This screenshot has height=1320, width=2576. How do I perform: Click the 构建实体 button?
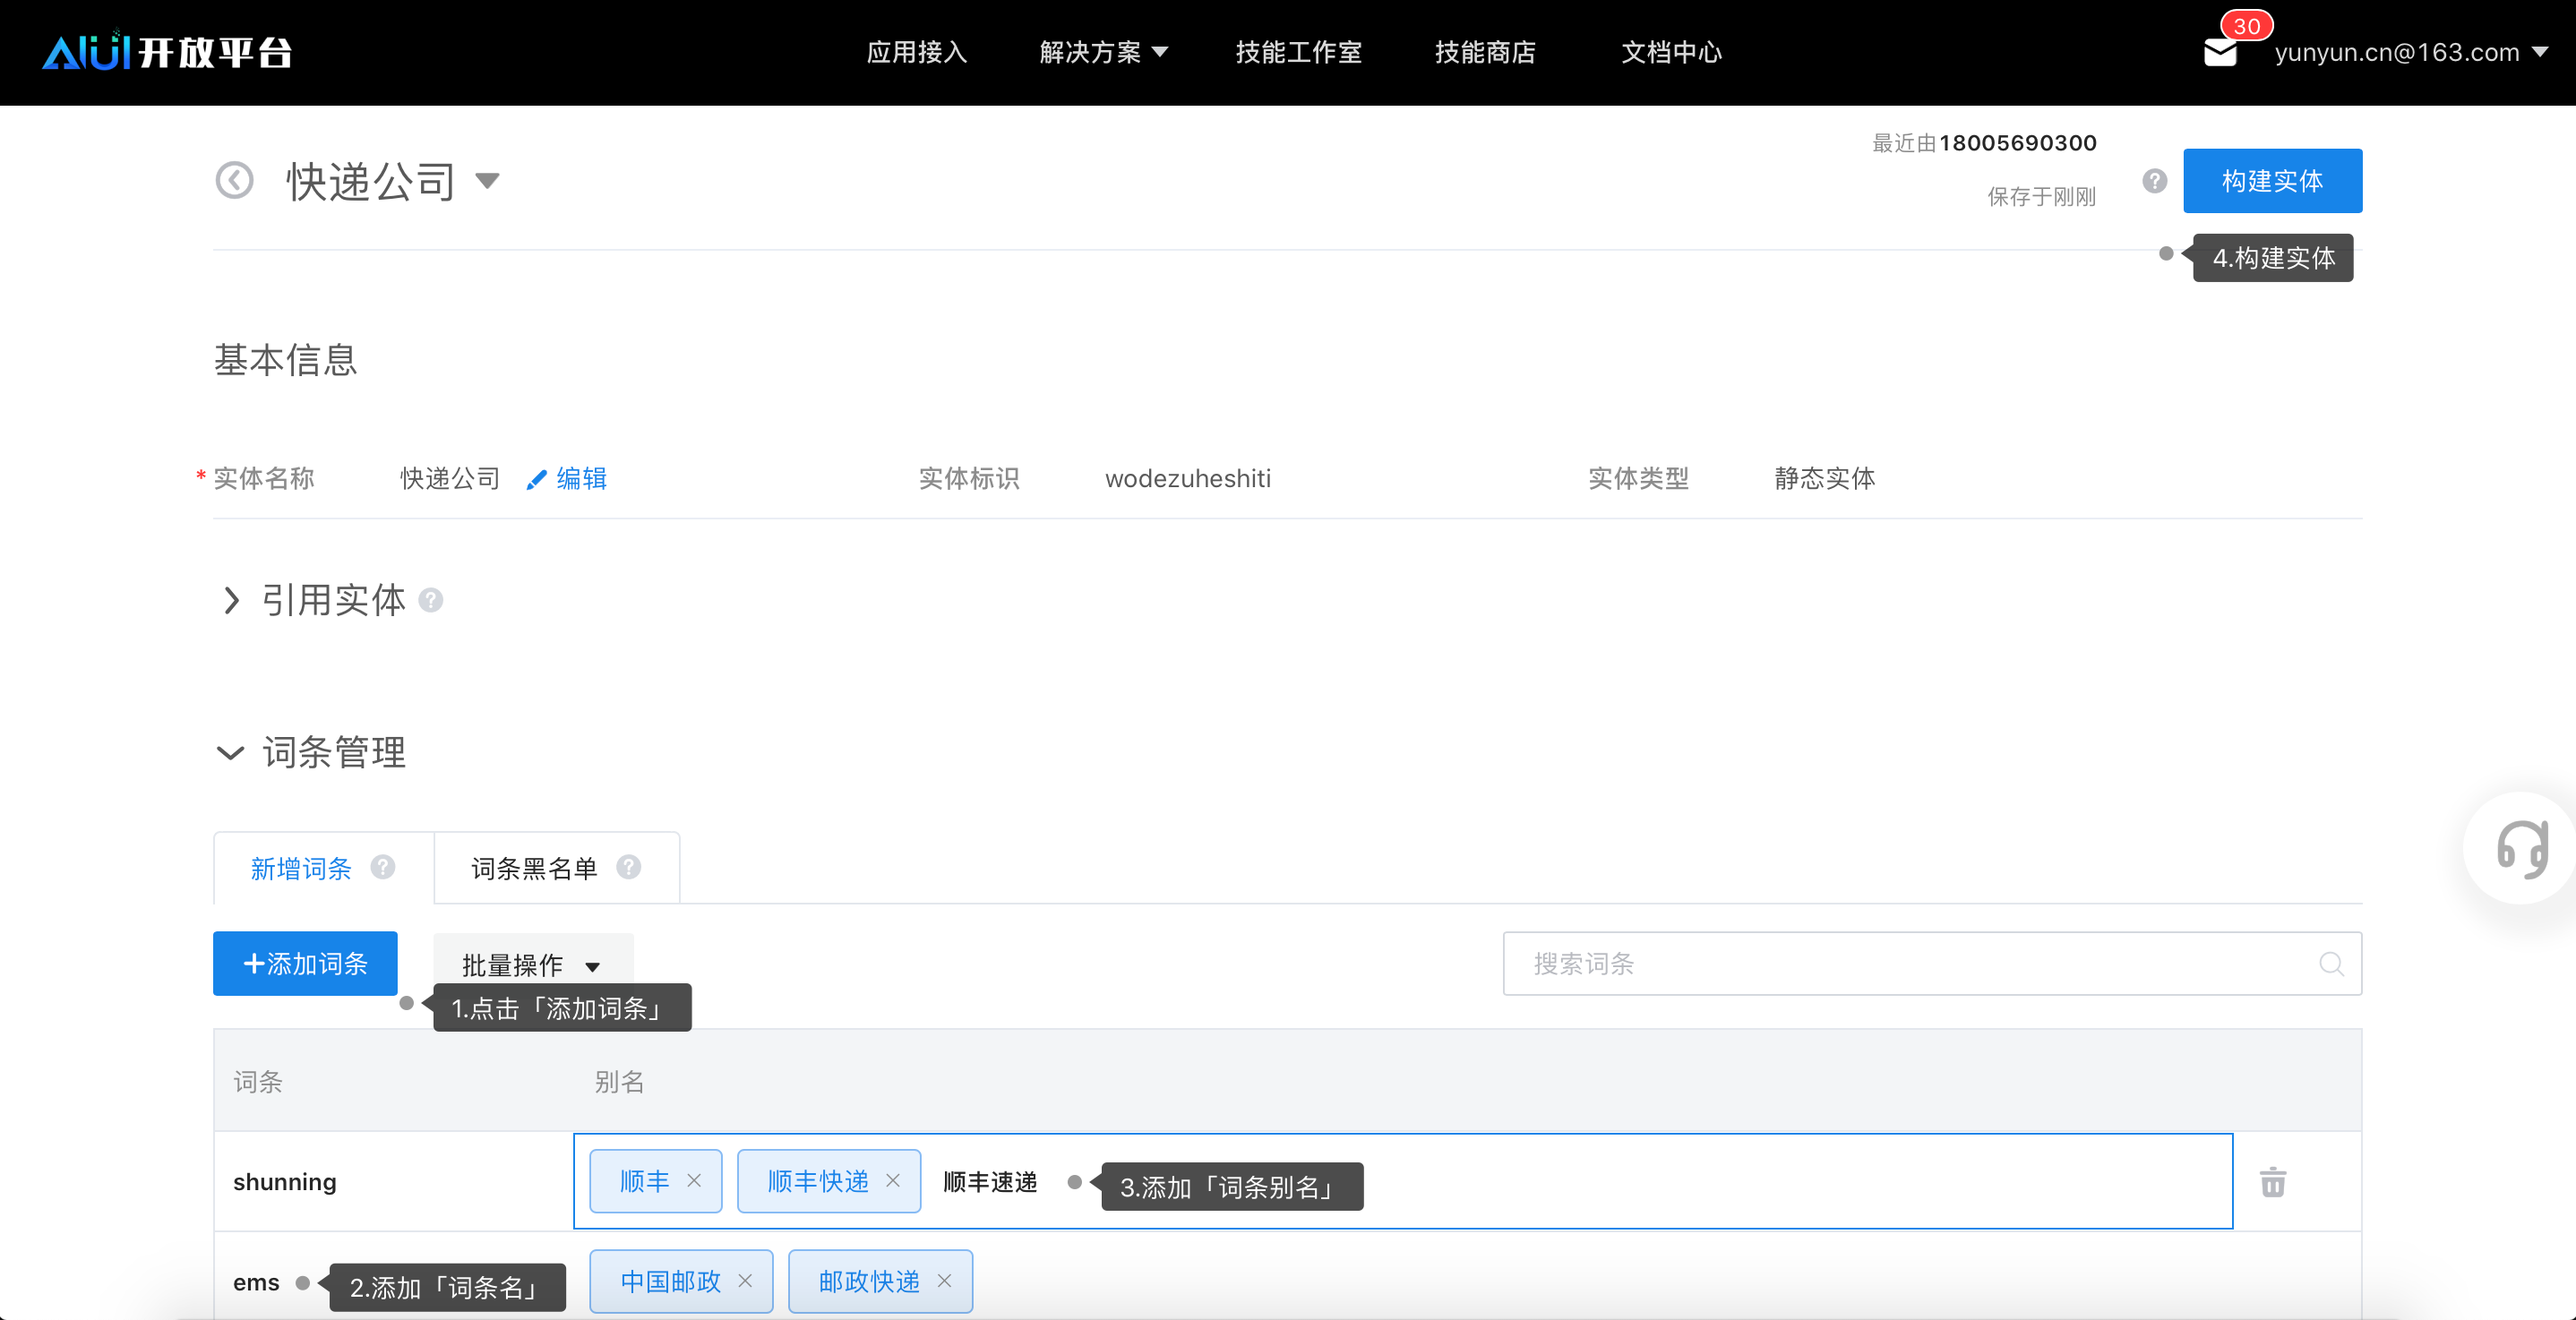[2272, 181]
